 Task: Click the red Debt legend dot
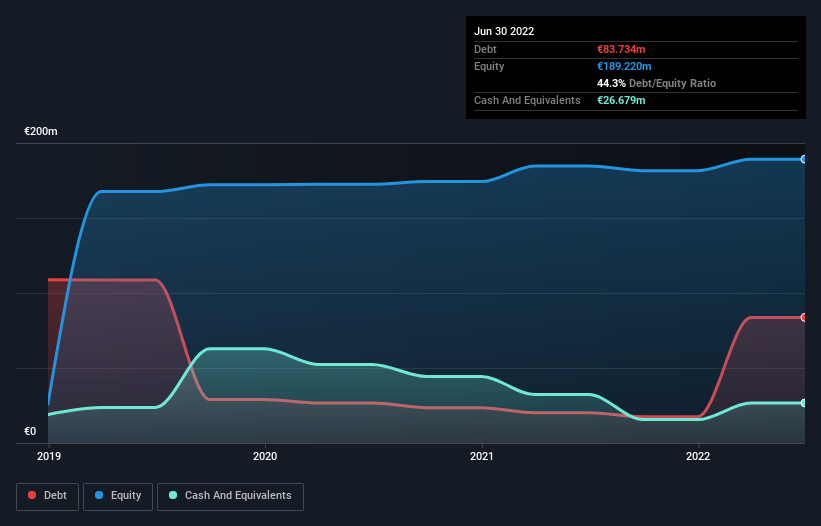(x=32, y=495)
